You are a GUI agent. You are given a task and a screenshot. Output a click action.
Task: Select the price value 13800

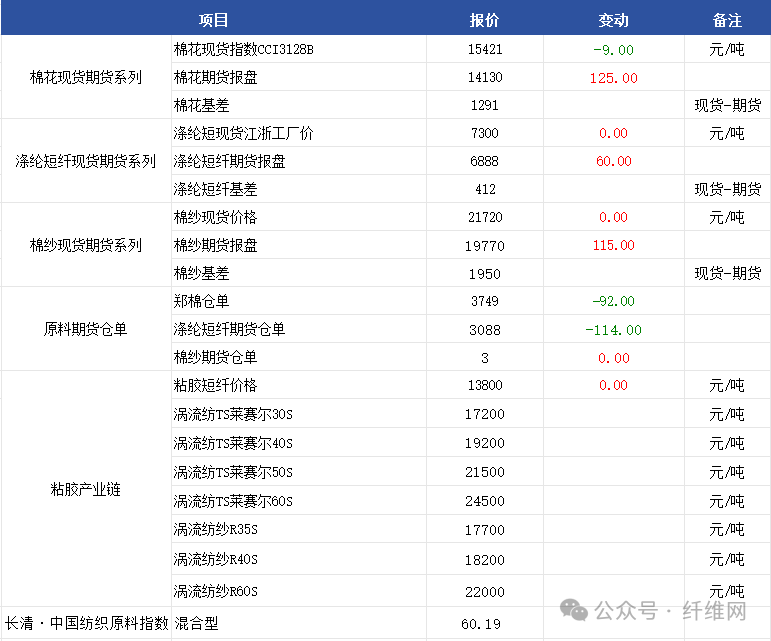click(485, 385)
